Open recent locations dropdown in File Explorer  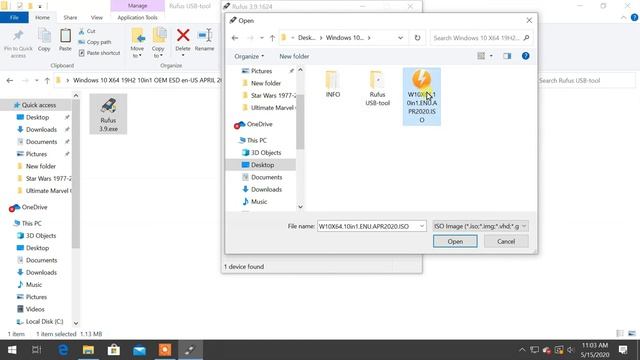tap(37, 81)
